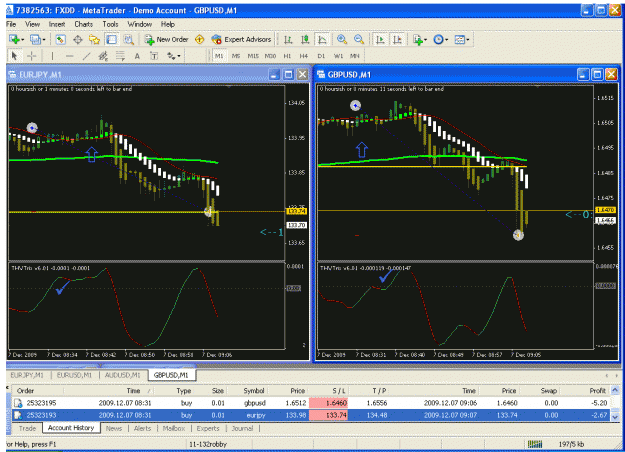
Task: Select the Fibonacci retracement tool icon
Action: pyautogui.click(x=120, y=56)
